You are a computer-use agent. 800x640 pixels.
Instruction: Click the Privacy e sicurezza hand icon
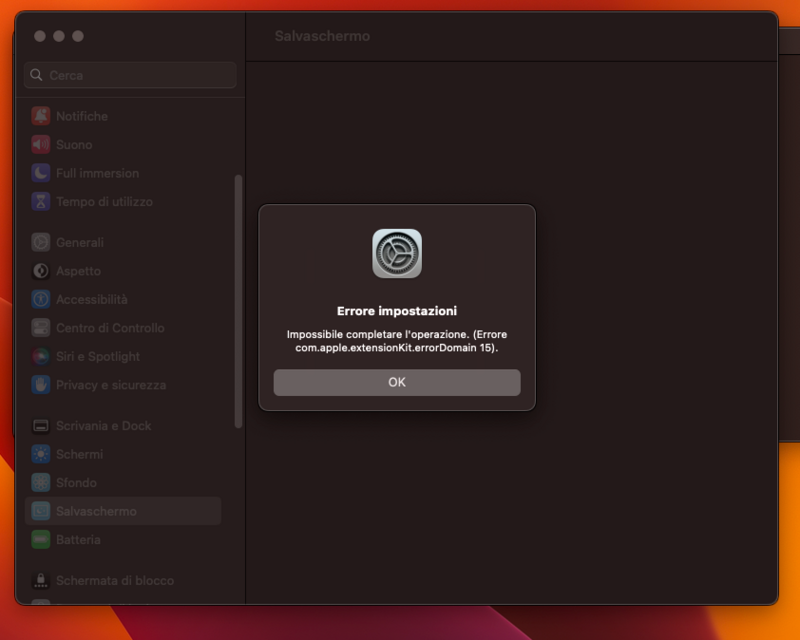pos(41,385)
